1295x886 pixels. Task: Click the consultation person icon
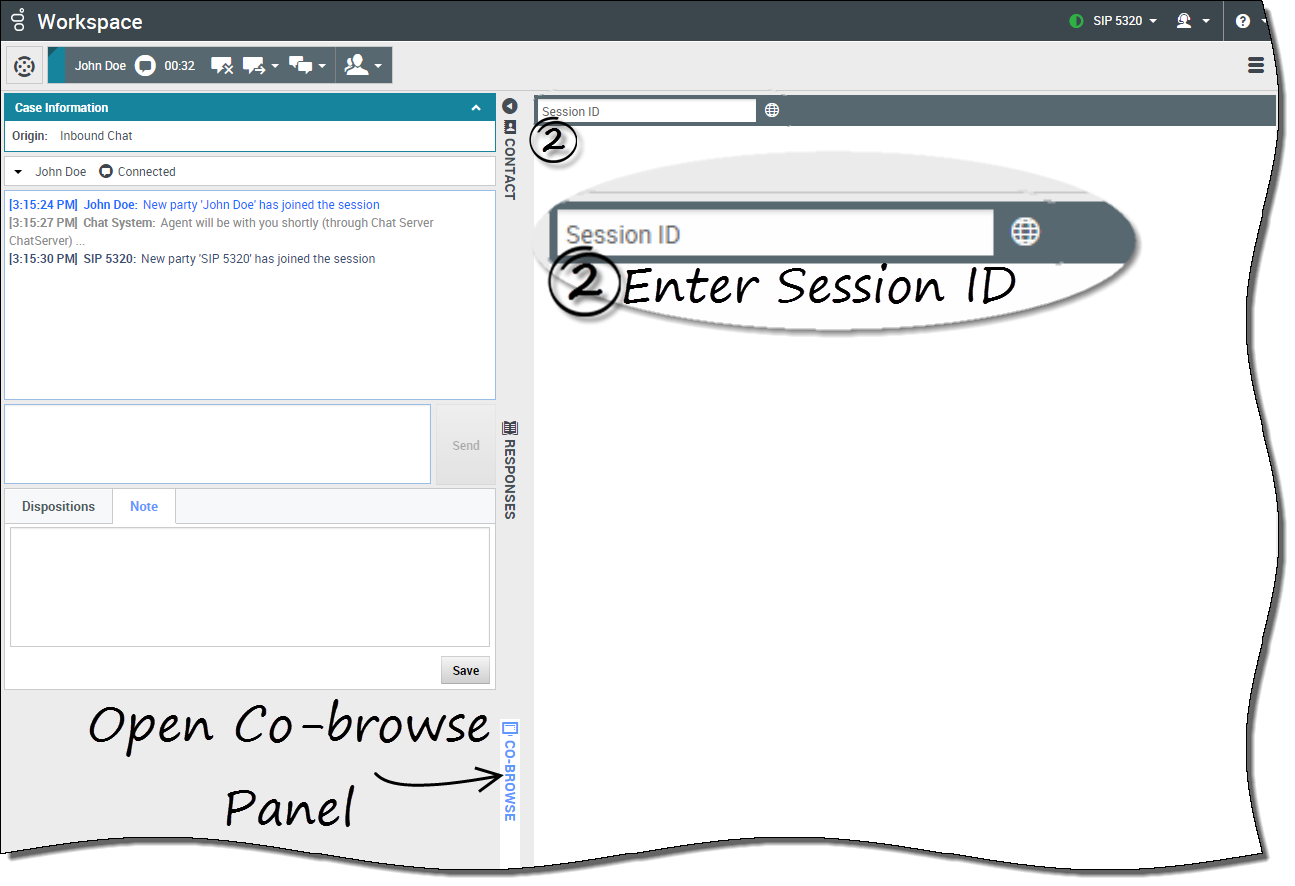356,66
